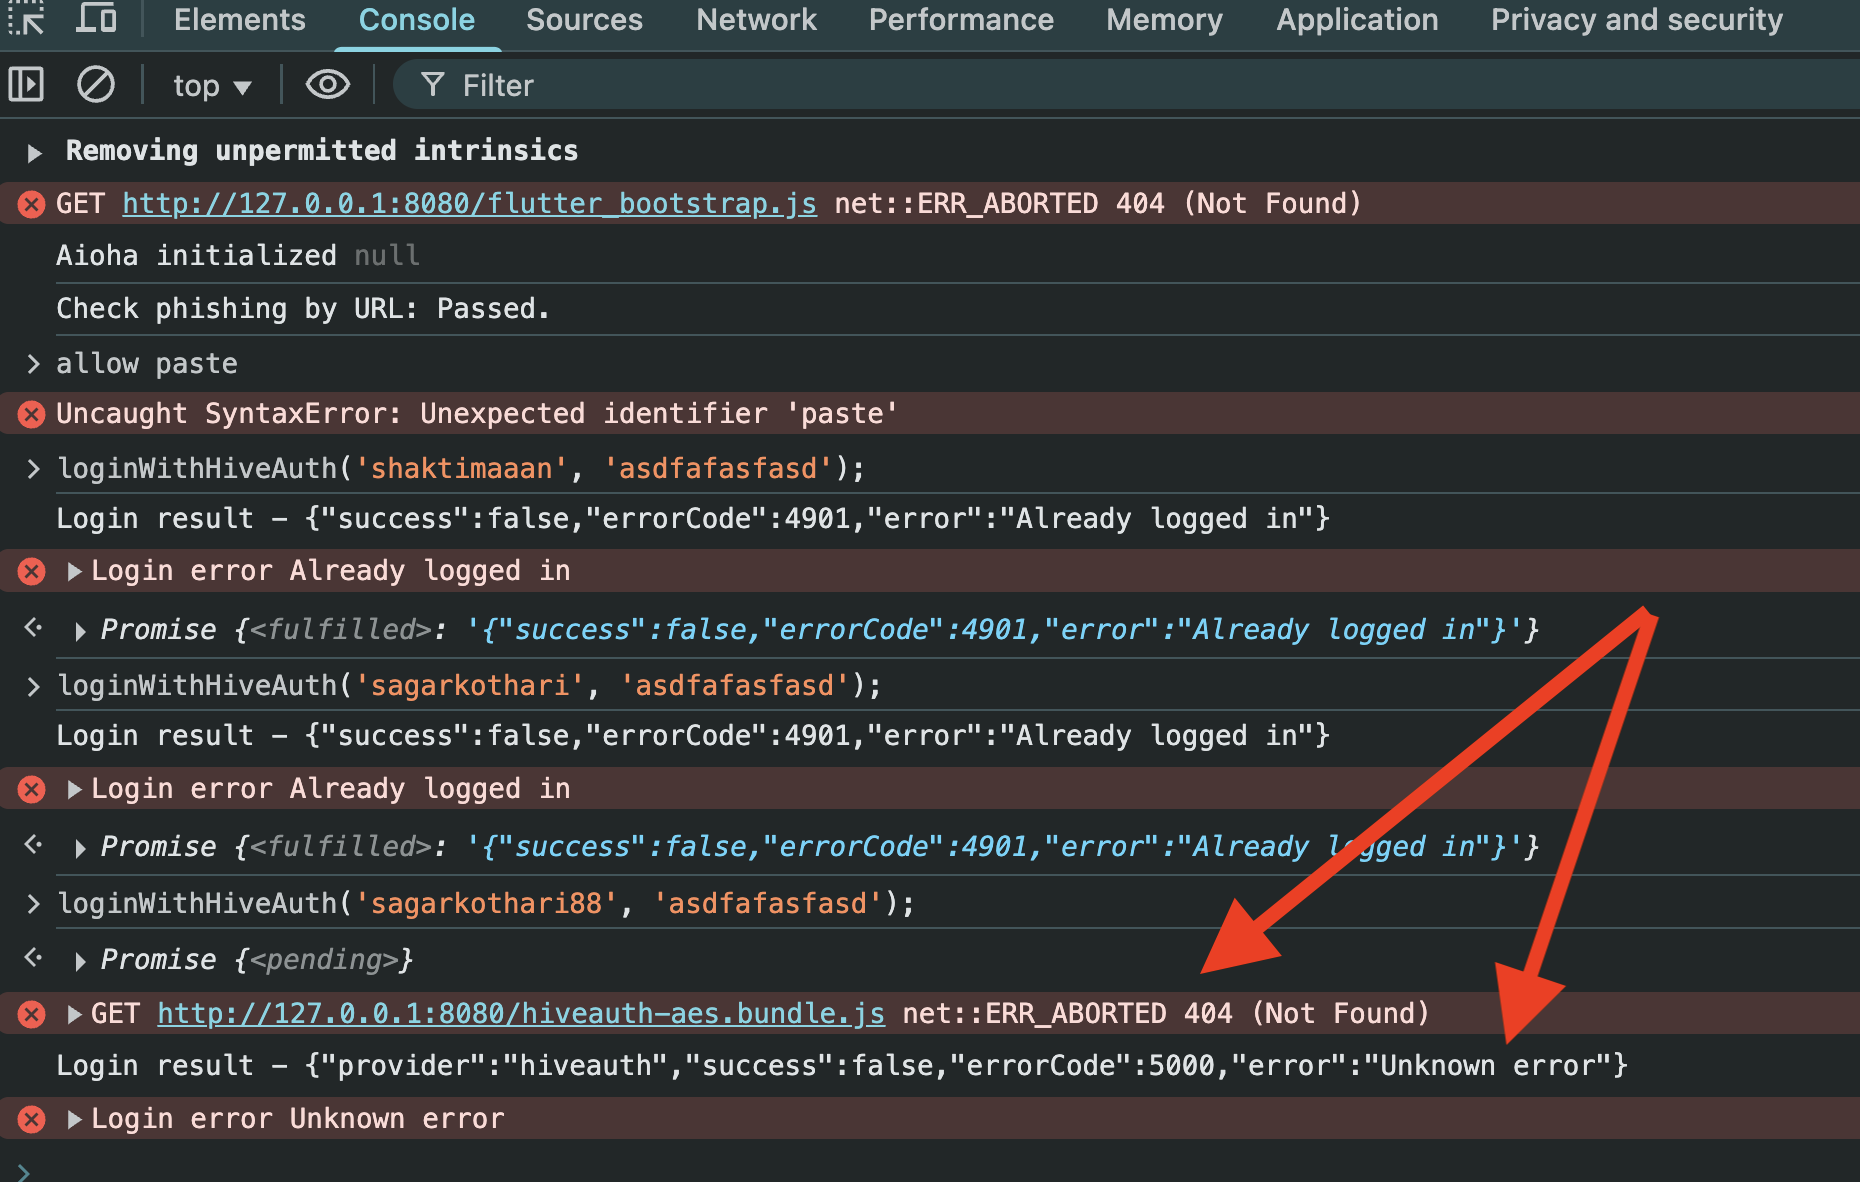
Task: Expand the Promise pending object
Action: pyautogui.click(x=80, y=961)
